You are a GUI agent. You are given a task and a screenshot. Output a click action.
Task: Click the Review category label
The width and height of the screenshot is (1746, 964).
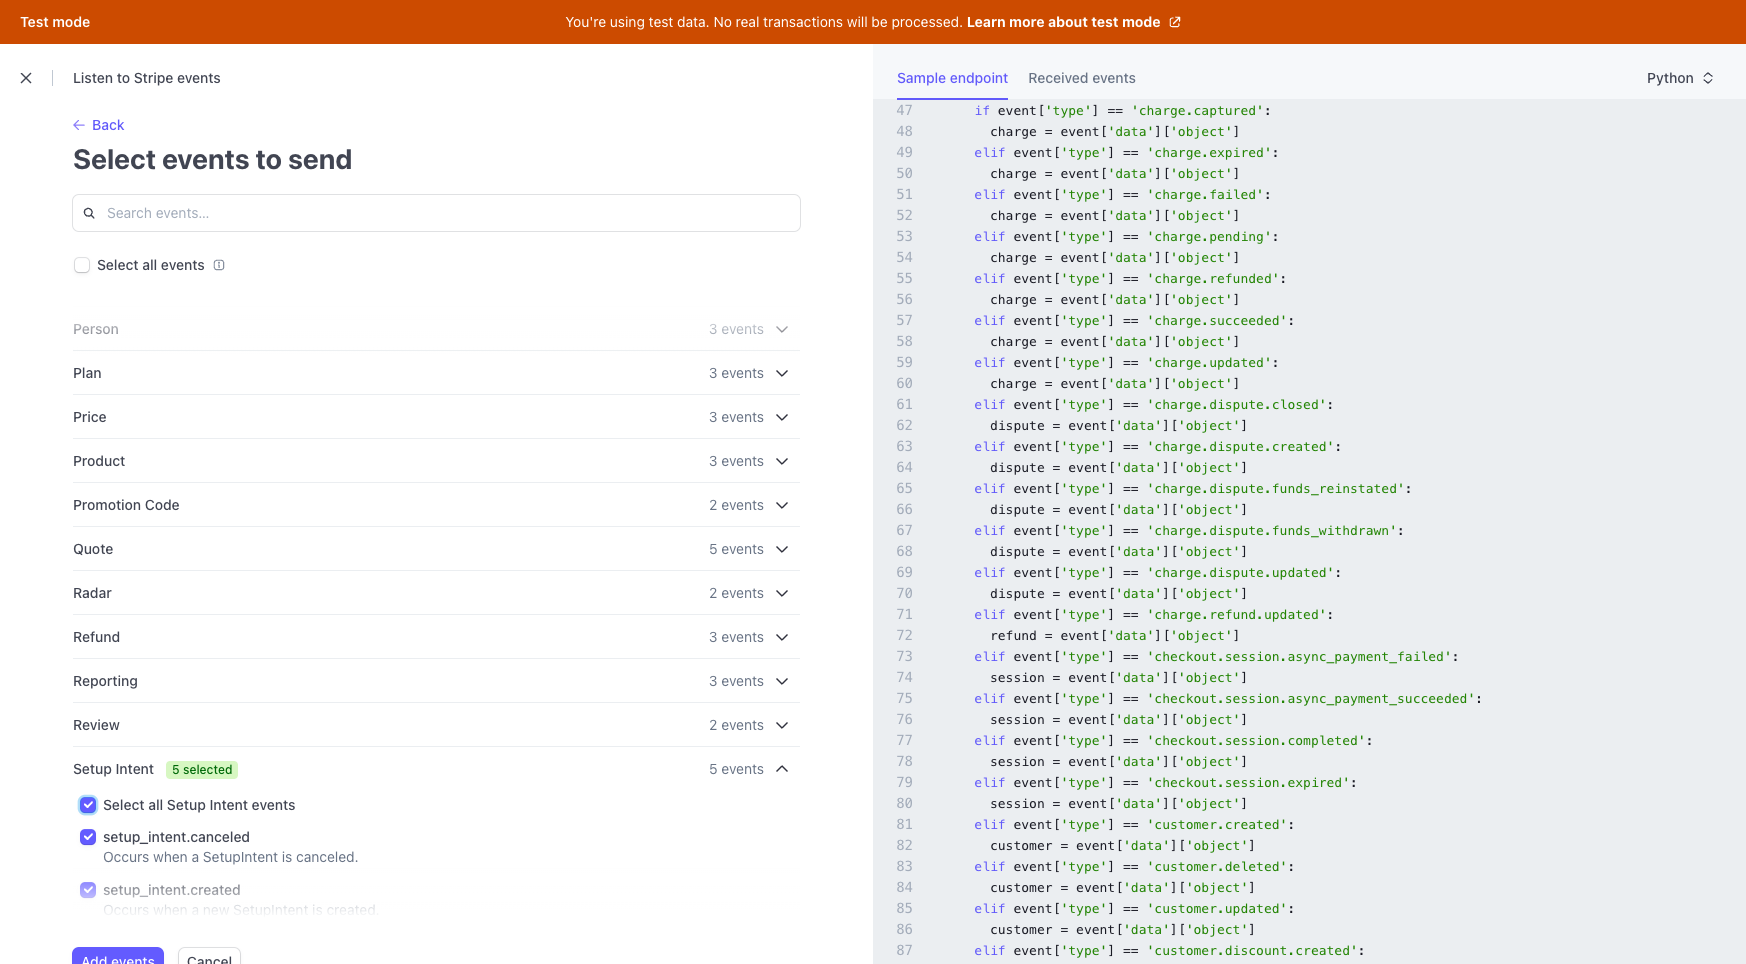[x=96, y=725]
